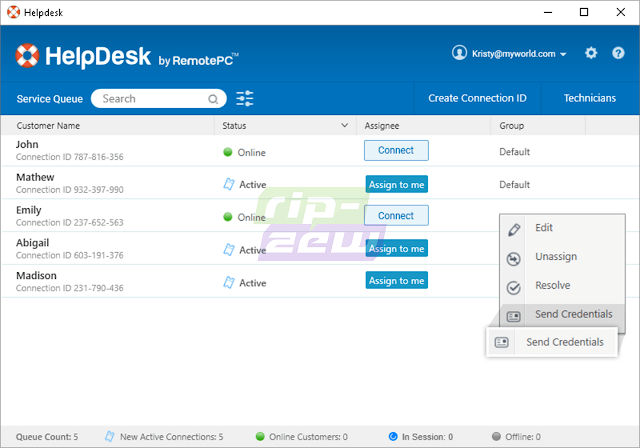Open the filter sliders icon beside Search
Viewport: 640px width, 448px height.
click(x=244, y=98)
